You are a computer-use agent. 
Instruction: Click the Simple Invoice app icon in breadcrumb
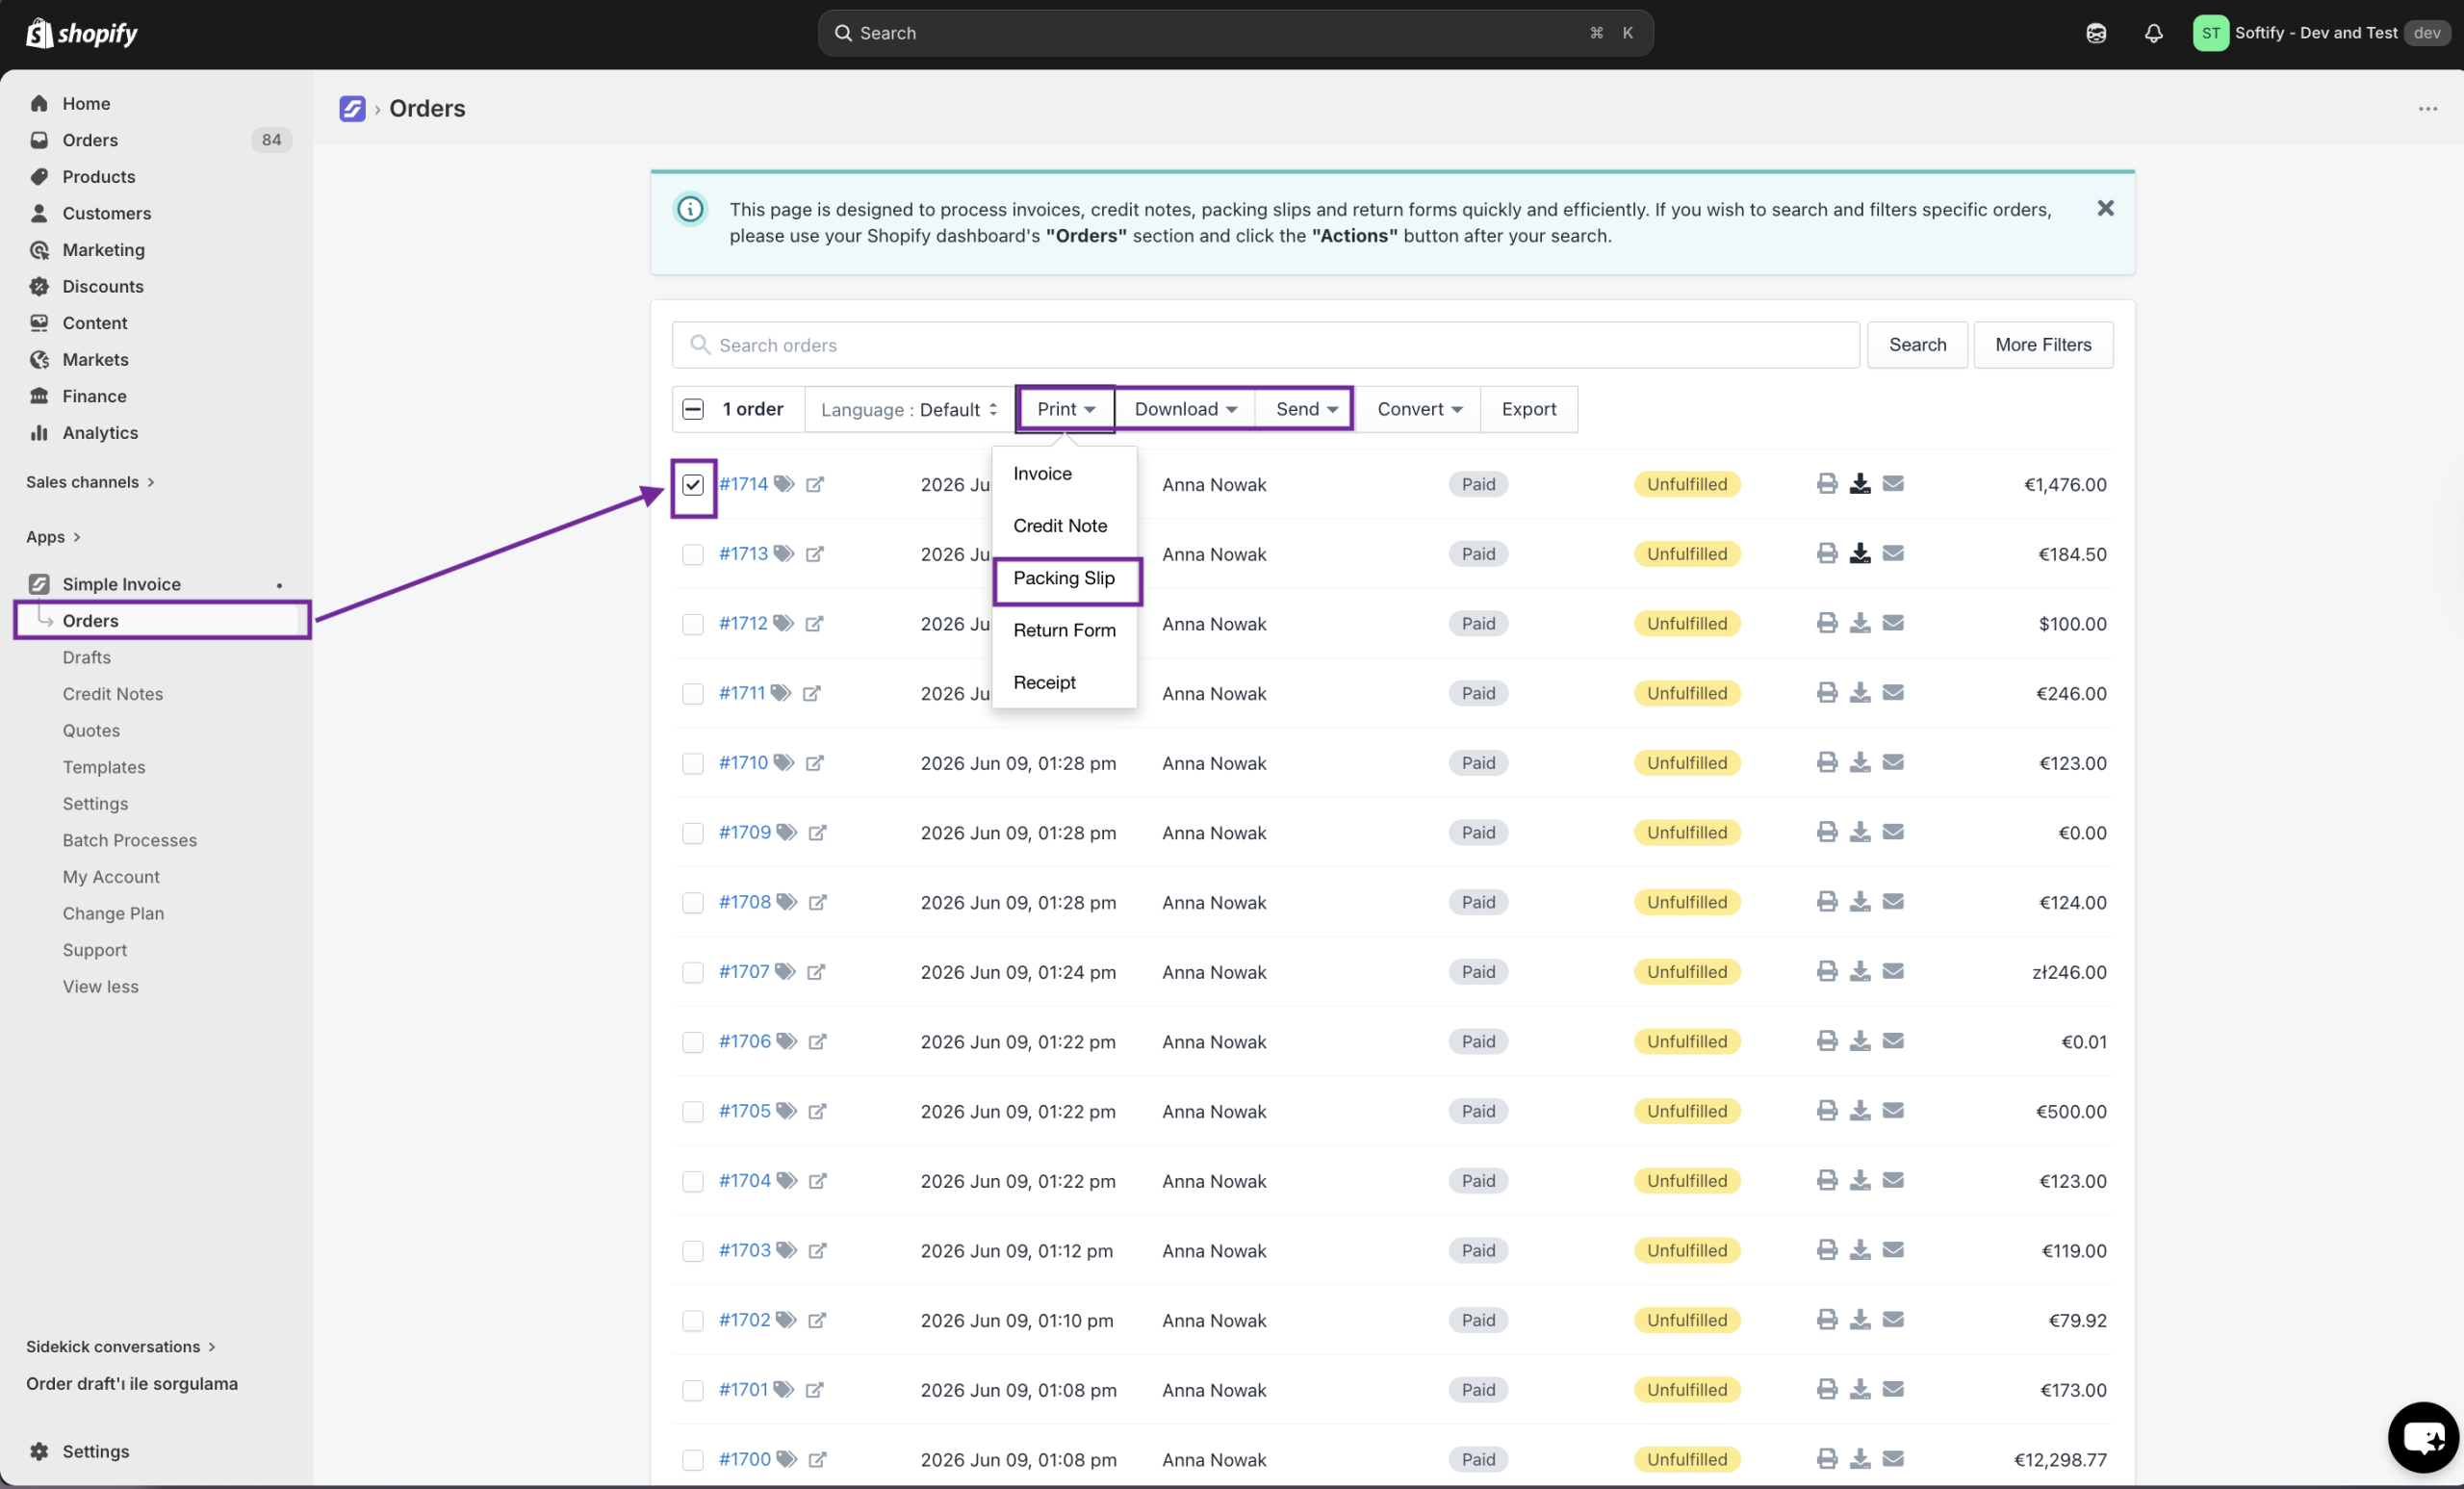[352, 108]
